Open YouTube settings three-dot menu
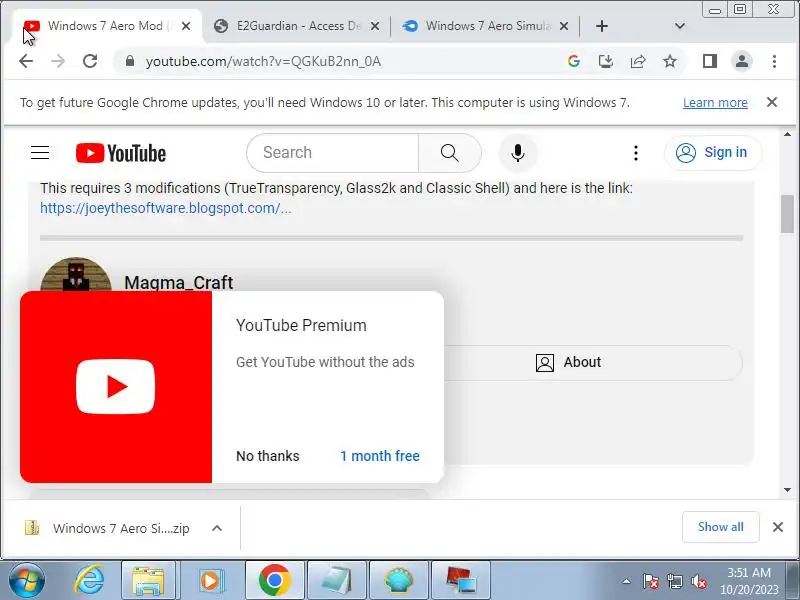This screenshot has height=600, width=800. [636, 153]
